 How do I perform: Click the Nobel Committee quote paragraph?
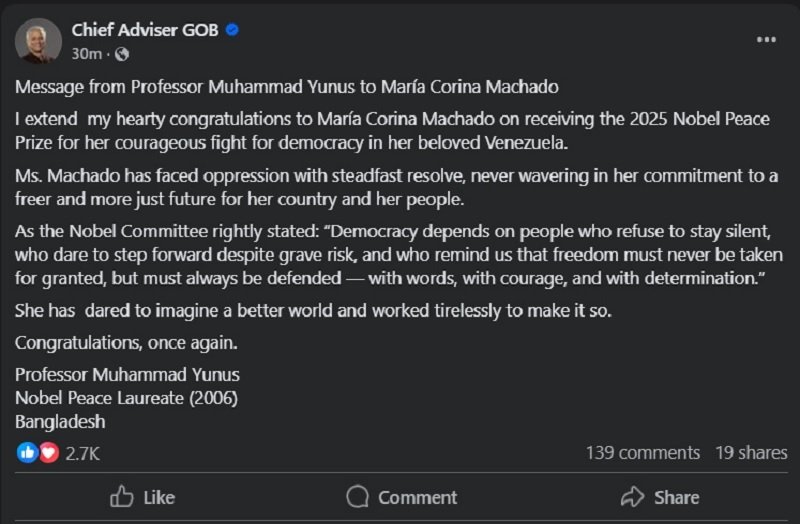pyautogui.click(x=390, y=255)
